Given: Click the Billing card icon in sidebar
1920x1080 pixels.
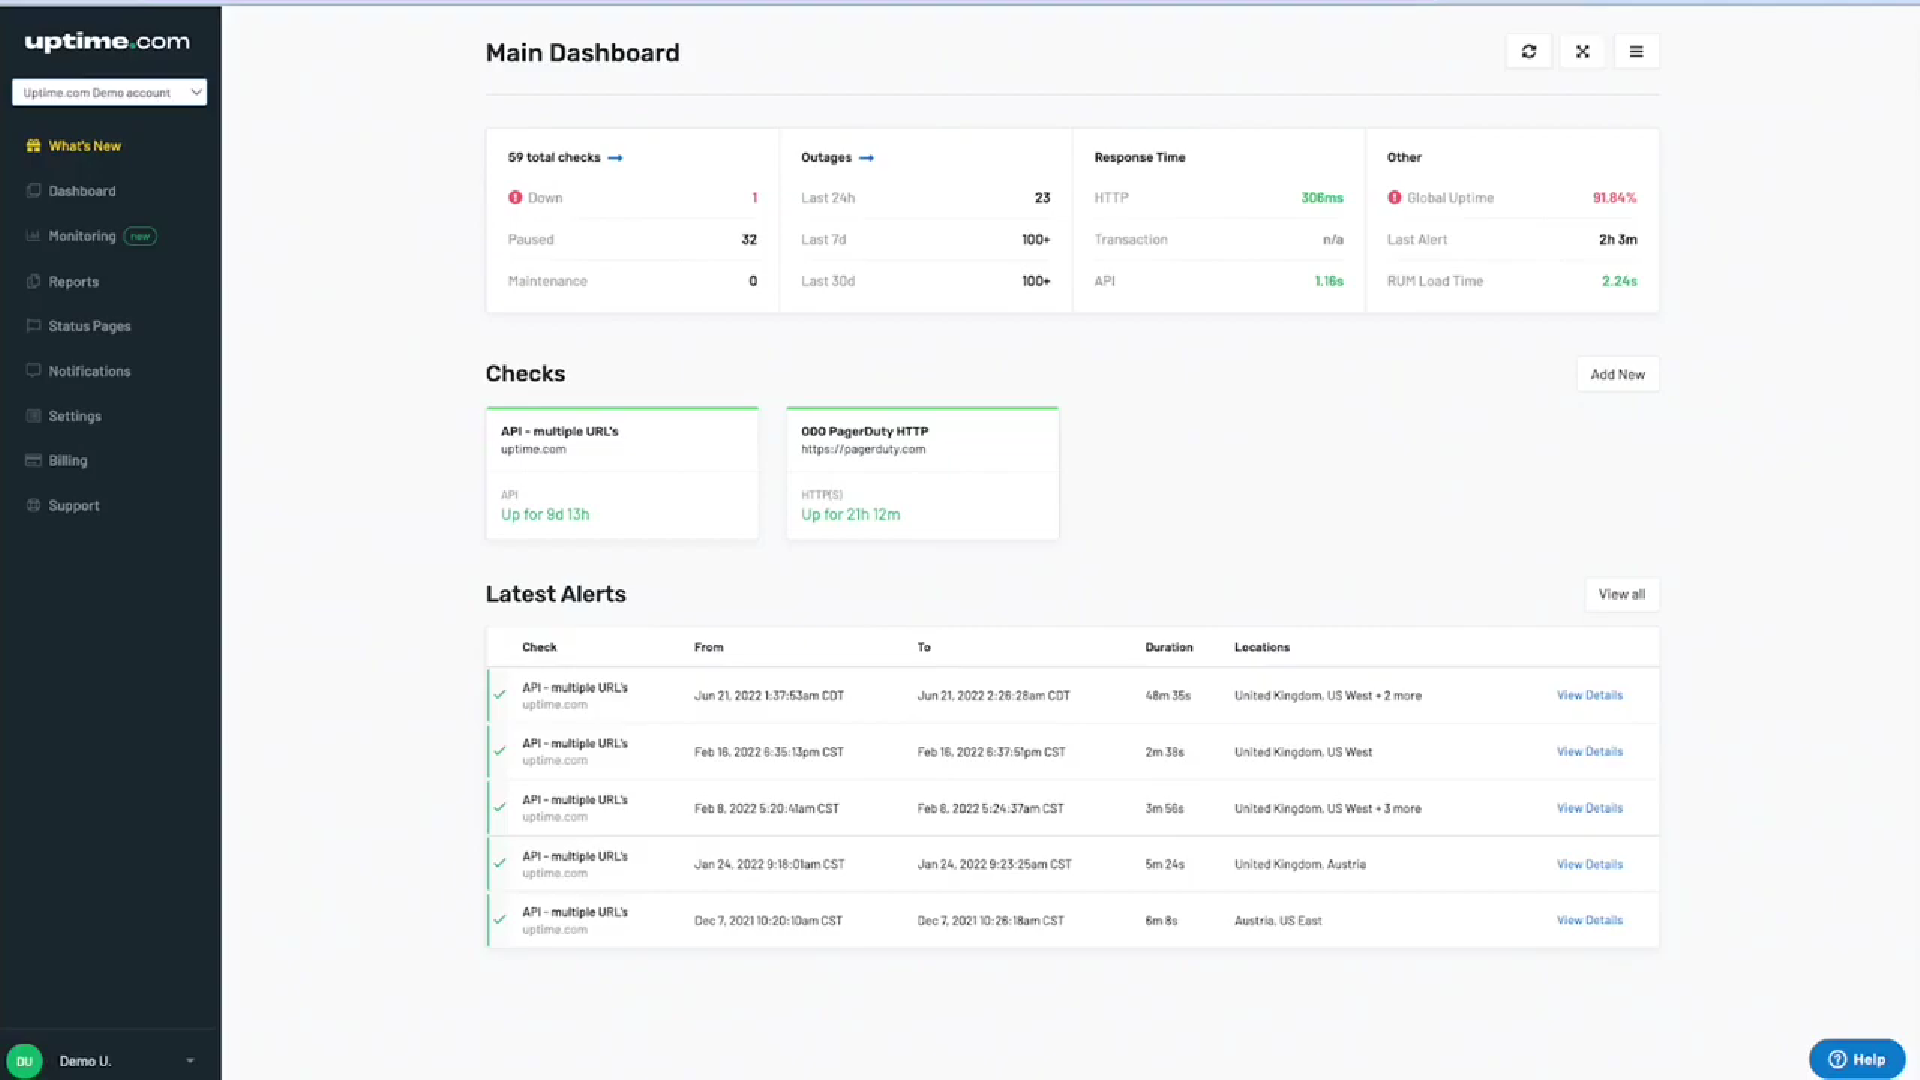Looking at the screenshot, I should [33, 460].
